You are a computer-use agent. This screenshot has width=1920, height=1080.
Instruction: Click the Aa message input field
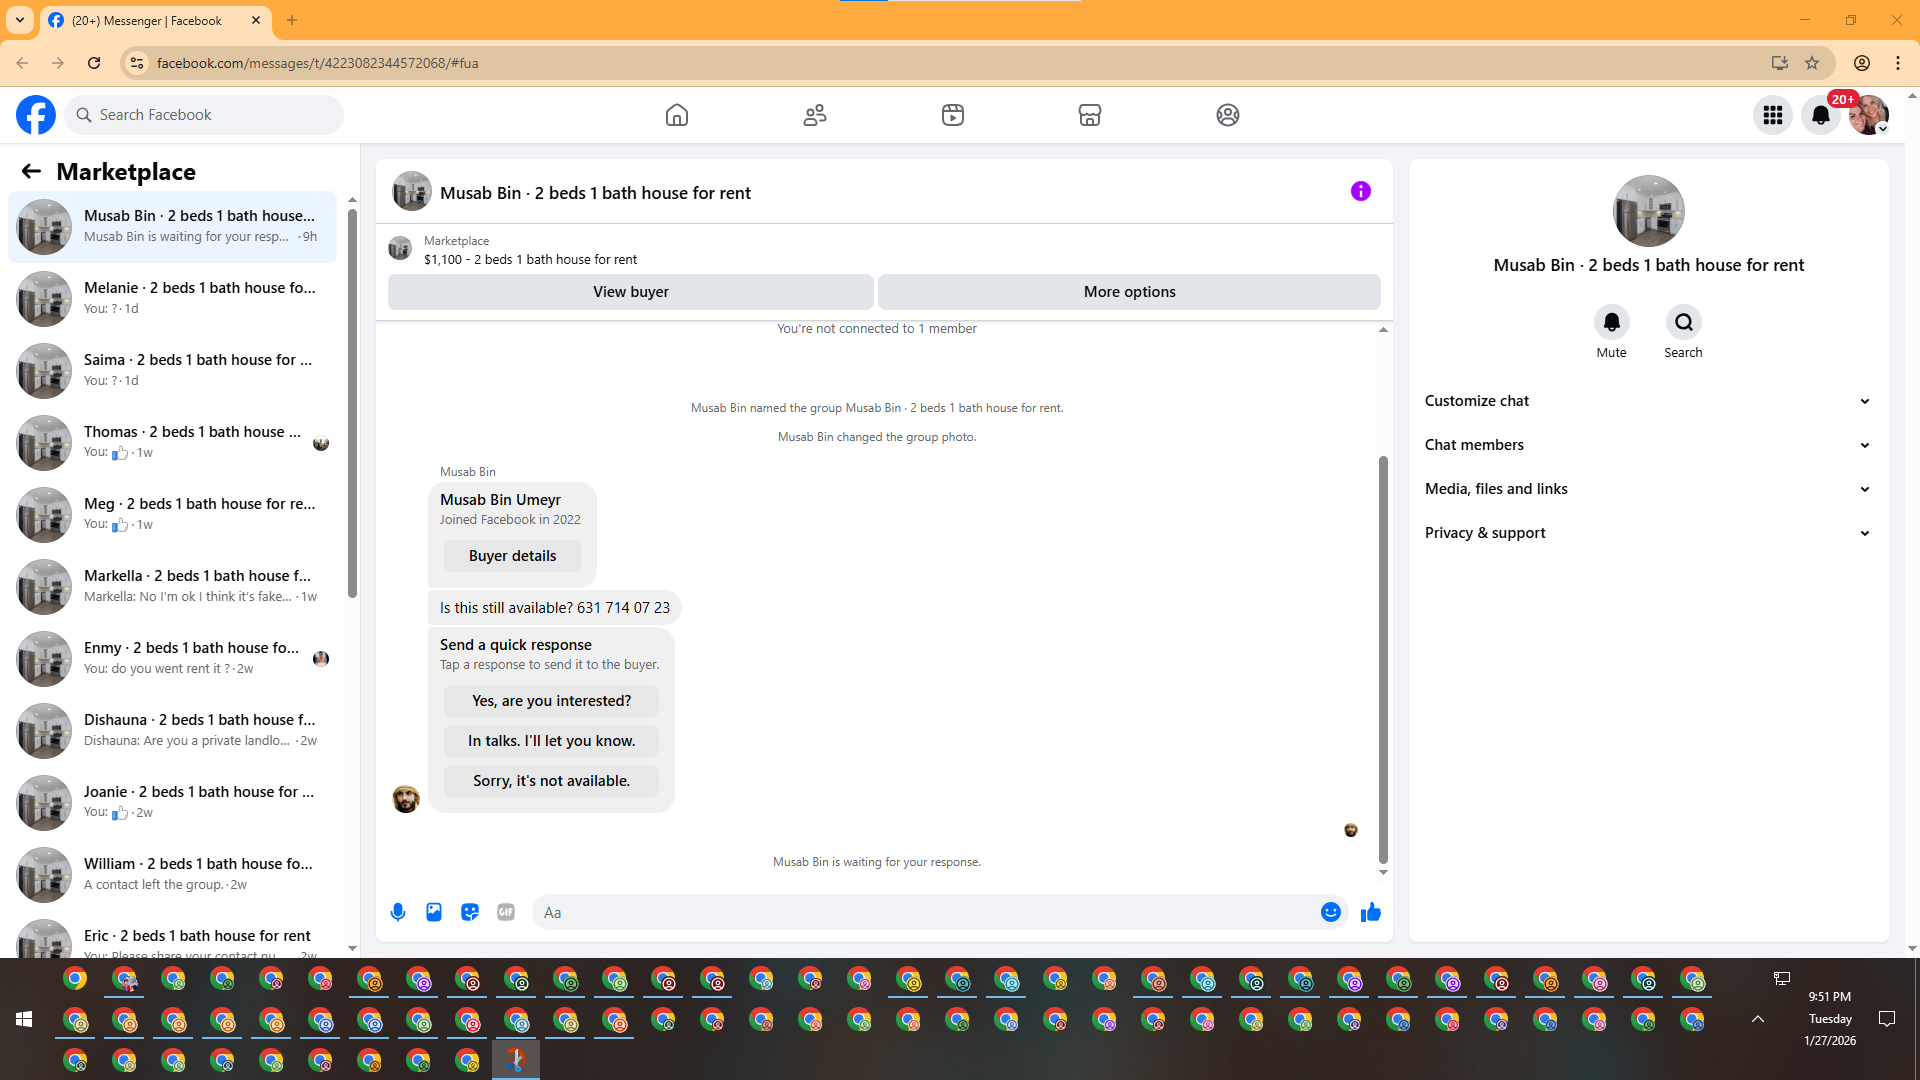coord(925,912)
